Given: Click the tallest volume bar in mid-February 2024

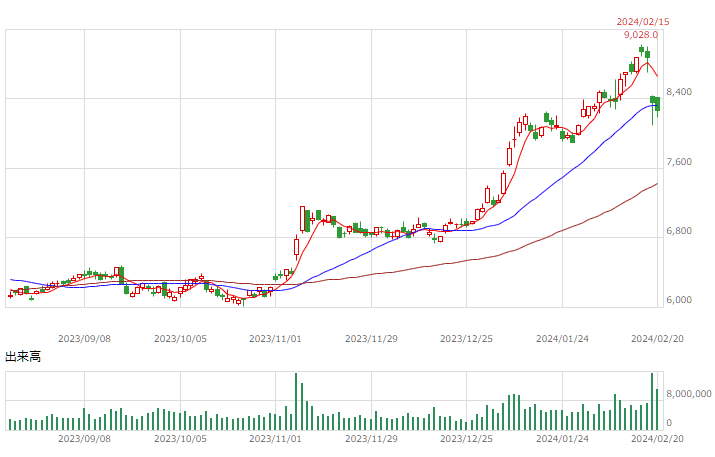Looking at the screenshot, I should (x=652, y=402).
